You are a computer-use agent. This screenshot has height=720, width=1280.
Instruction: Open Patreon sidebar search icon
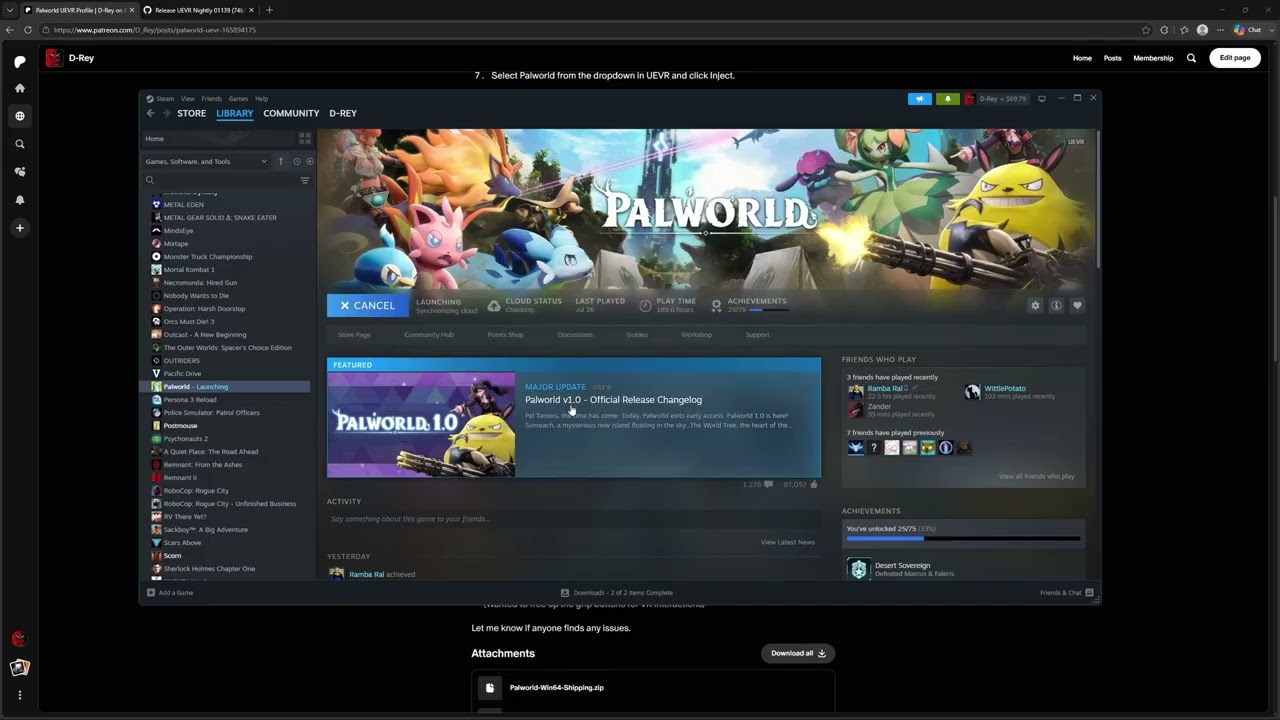(19, 144)
